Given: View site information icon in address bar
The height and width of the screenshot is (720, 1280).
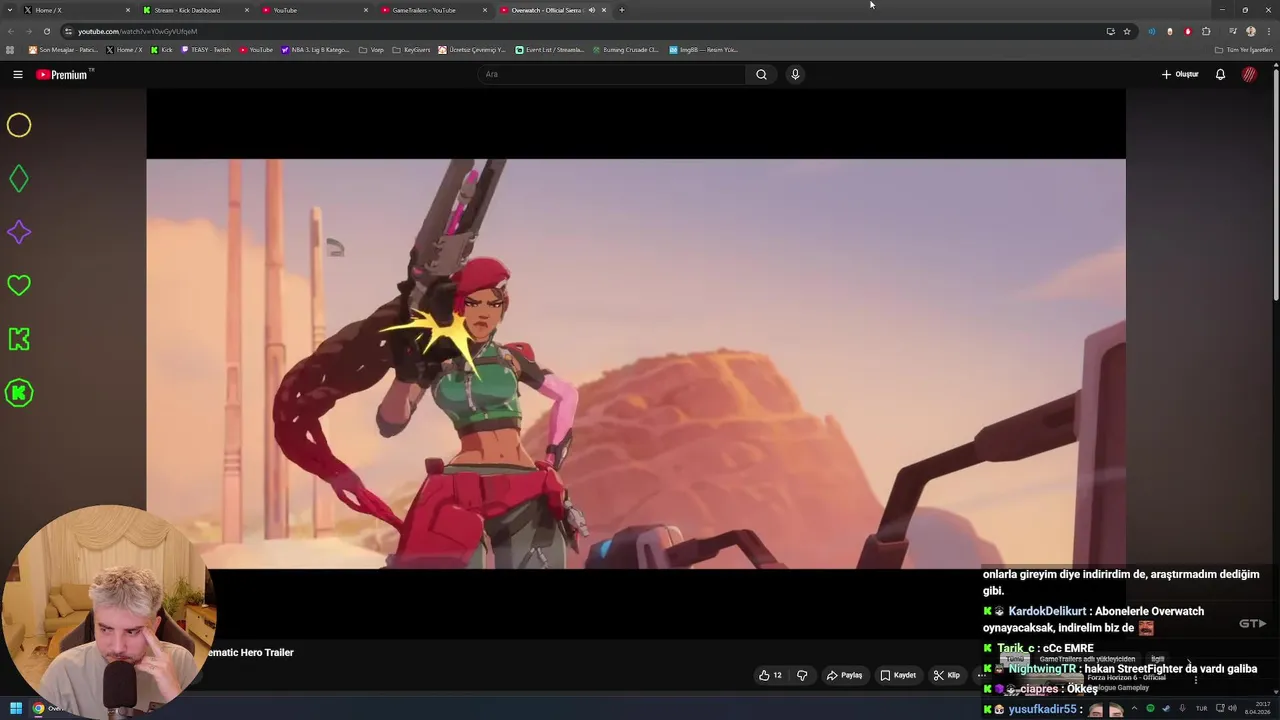Looking at the screenshot, I should [x=68, y=31].
